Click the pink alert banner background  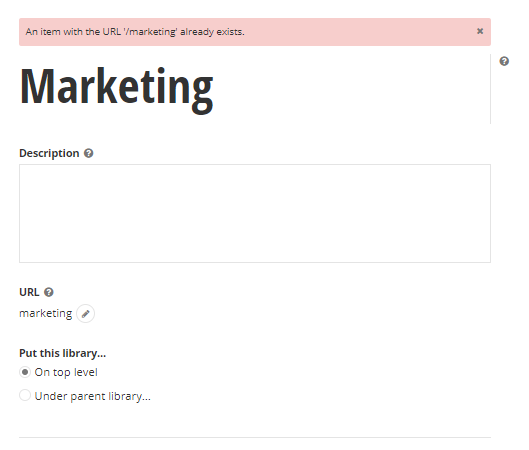pos(358,32)
